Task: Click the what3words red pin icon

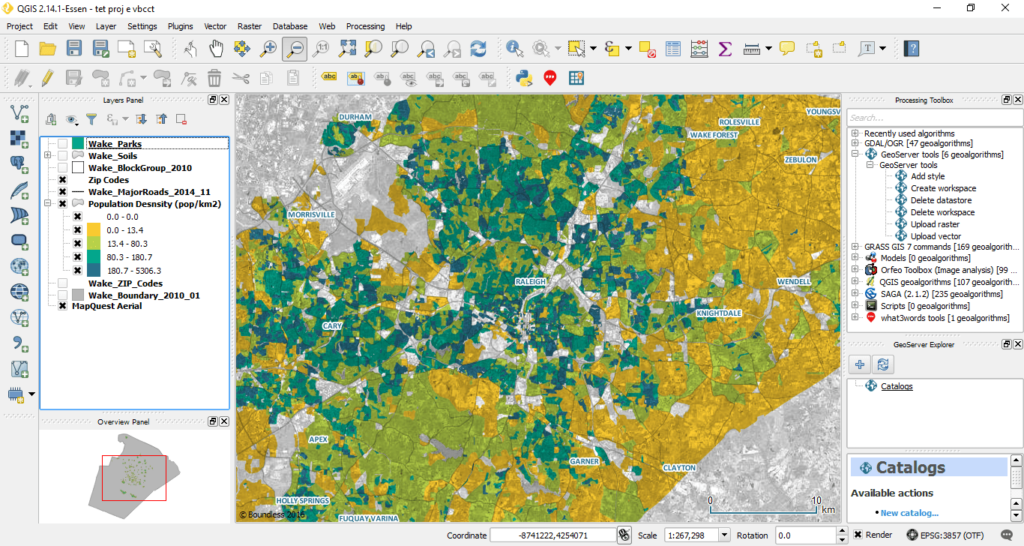Action: pyautogui.click(x=550, y=78)
